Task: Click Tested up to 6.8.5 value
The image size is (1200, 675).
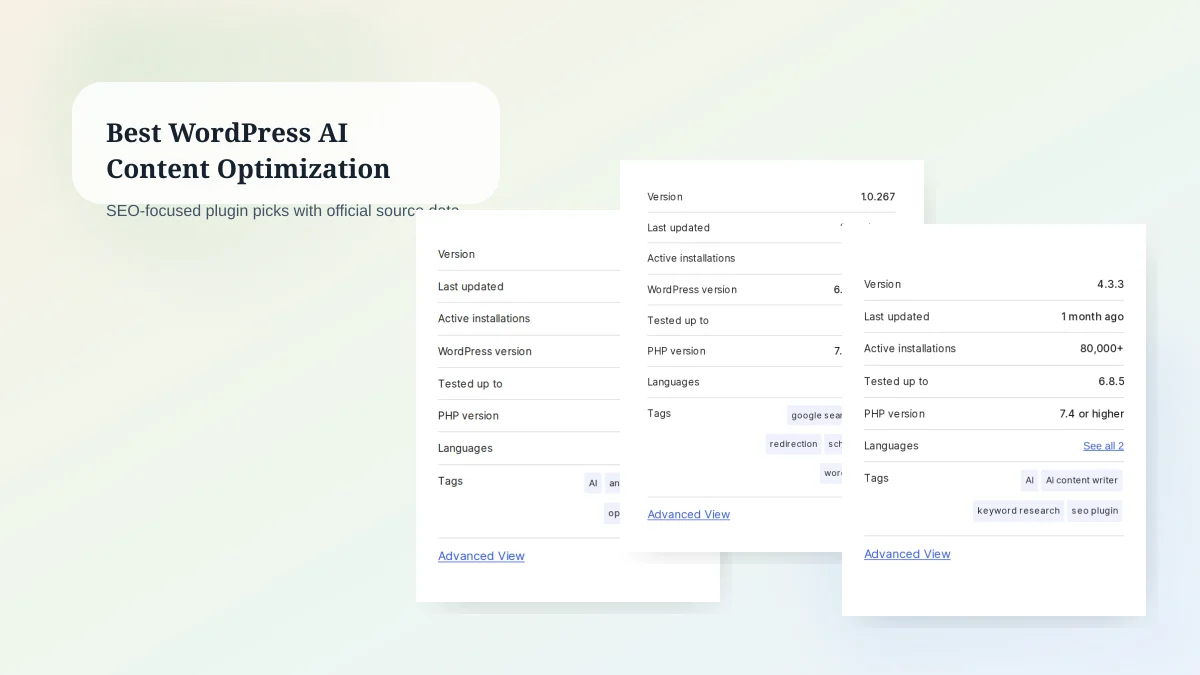Action: [x=1110, y=381]
